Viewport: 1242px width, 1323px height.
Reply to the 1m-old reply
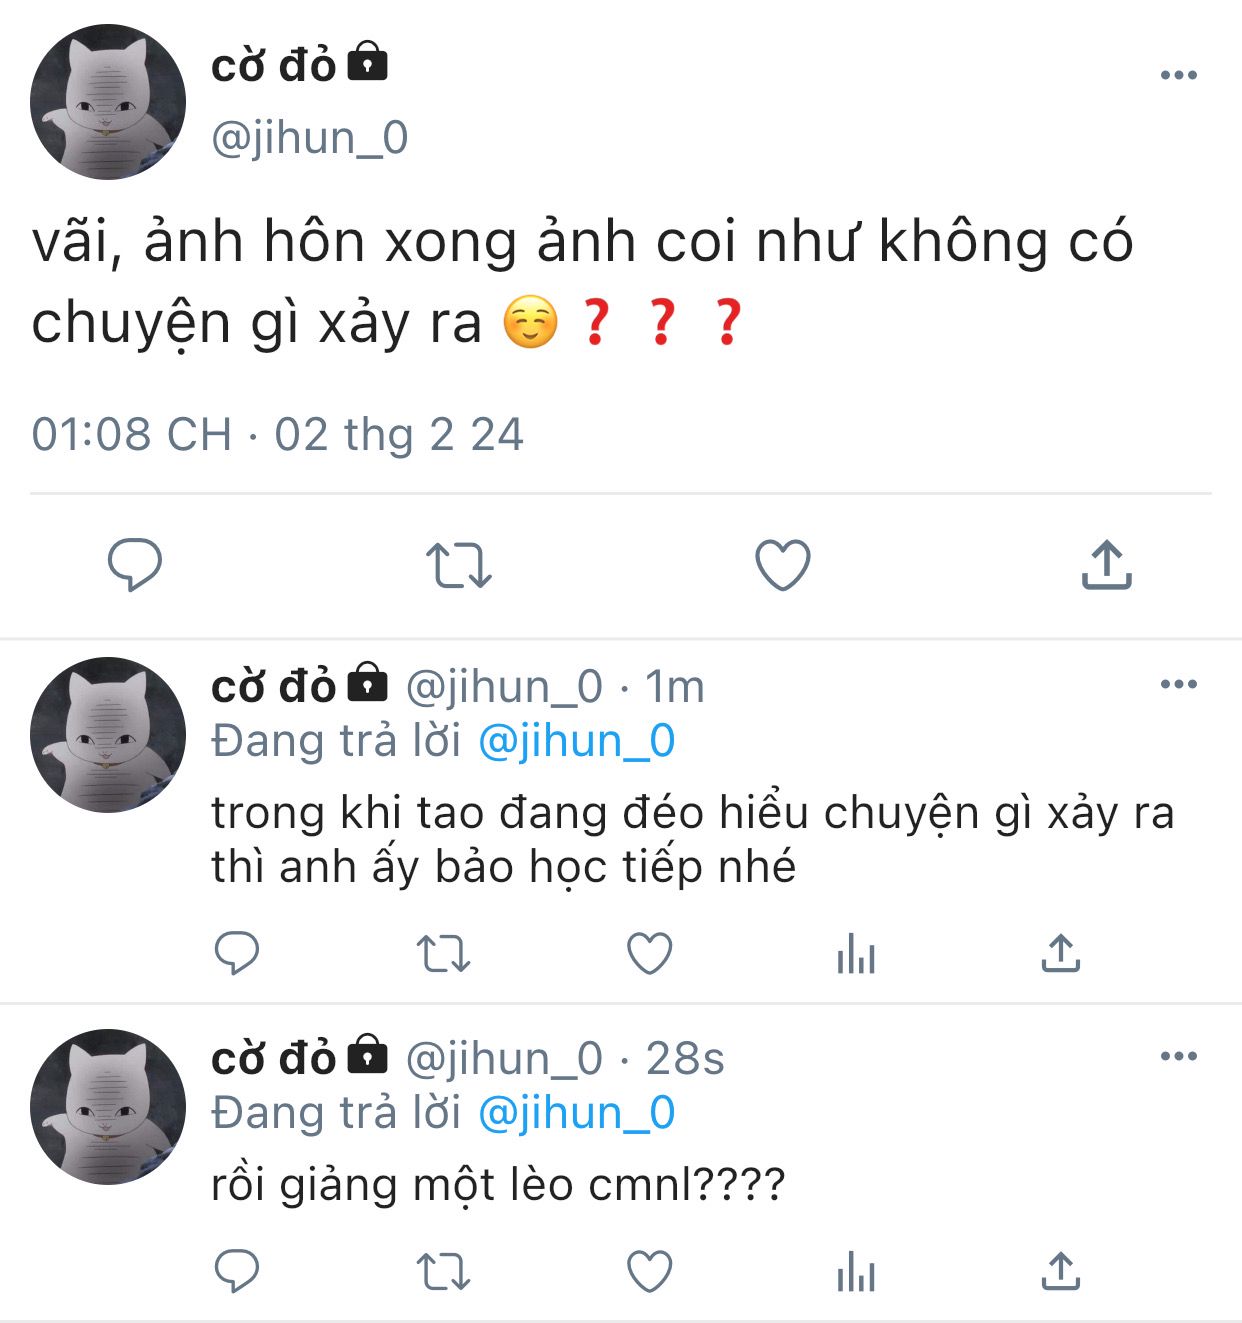237,953
